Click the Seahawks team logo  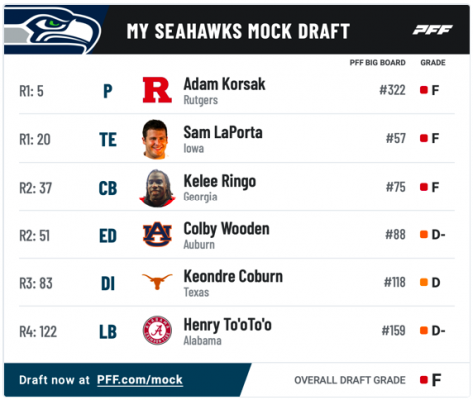pyautogui.click(x=53, y=31)
